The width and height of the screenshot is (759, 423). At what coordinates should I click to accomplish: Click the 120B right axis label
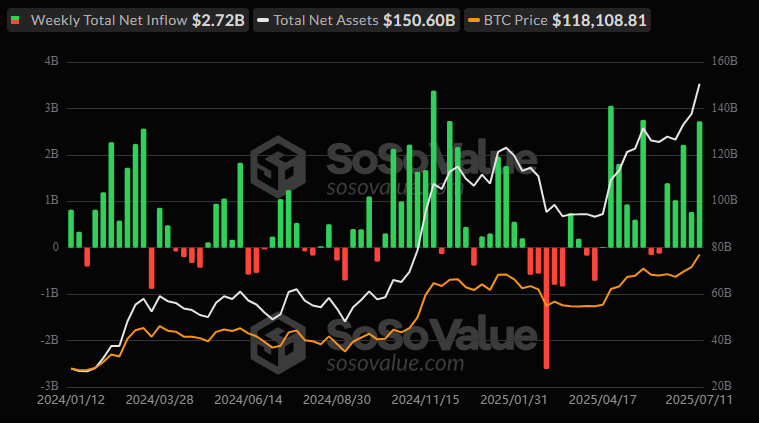724,154
